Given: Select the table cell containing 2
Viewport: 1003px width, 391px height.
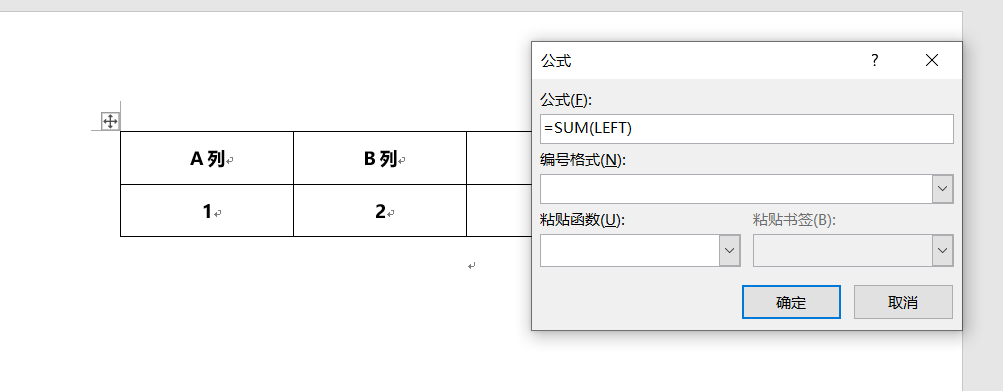Looking at the screenshot, I should (380, 211).
